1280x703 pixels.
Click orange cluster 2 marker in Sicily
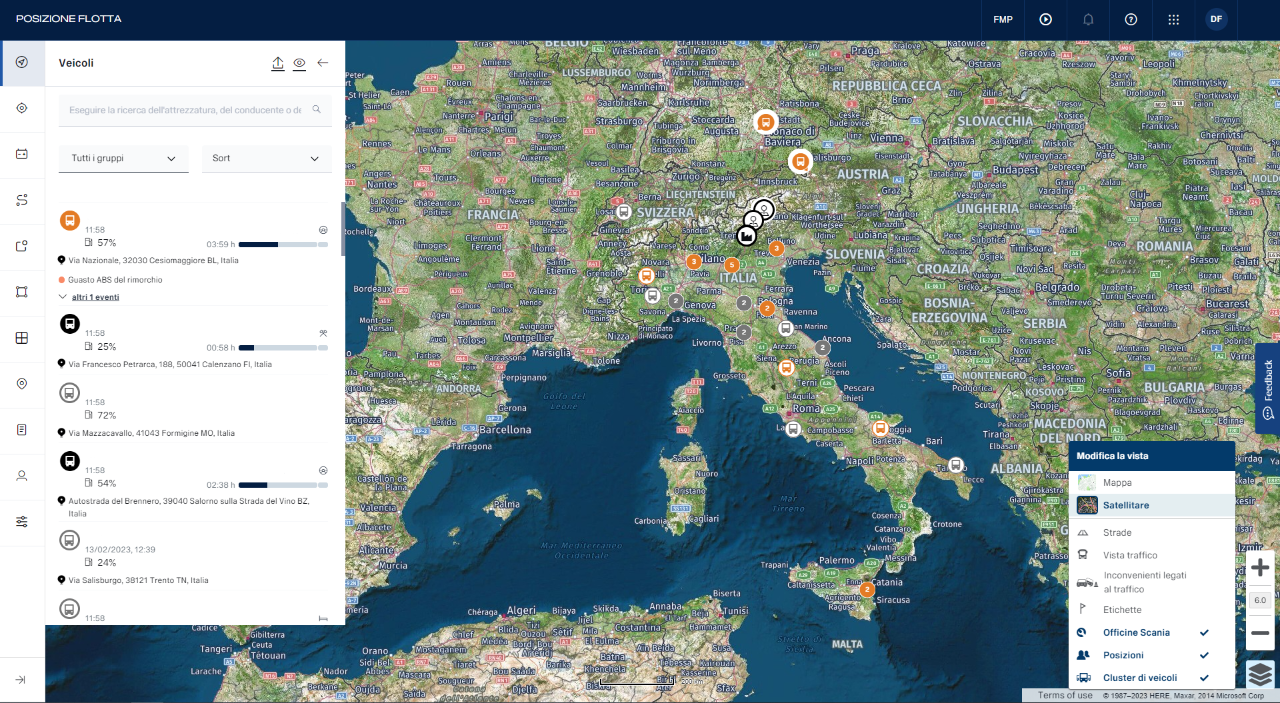[x=867, y=589]
